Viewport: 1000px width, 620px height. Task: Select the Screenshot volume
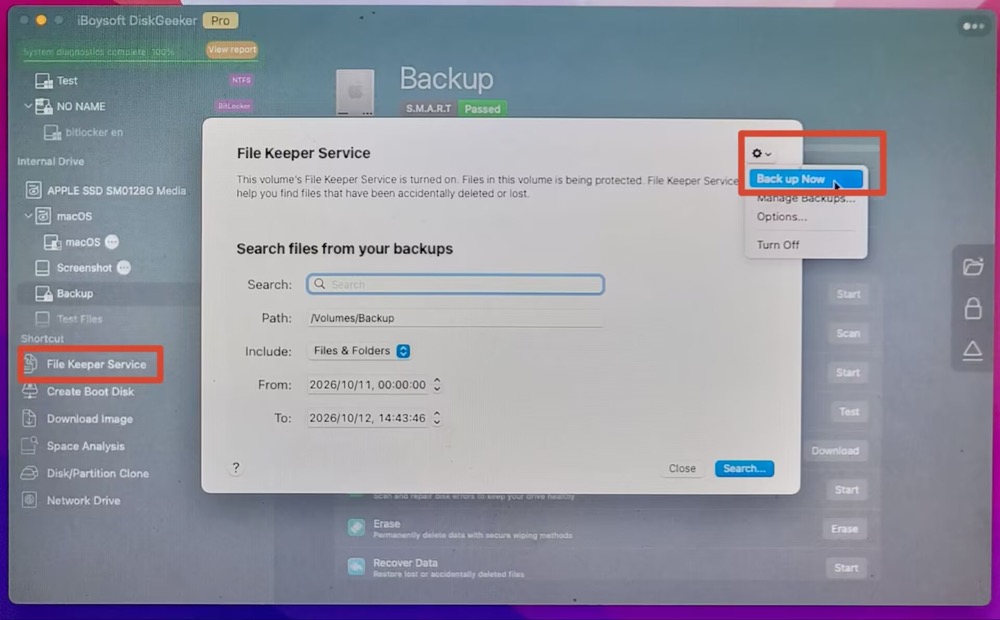[x=84, y=268]
